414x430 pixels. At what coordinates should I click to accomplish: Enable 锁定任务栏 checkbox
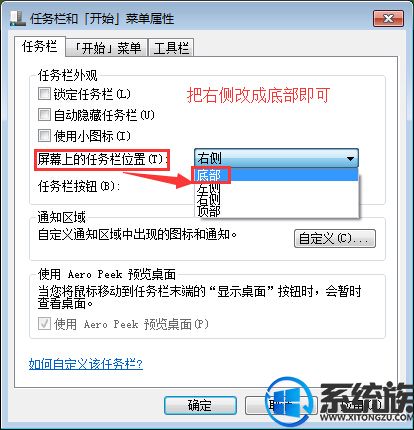click(x=44, y=94)
